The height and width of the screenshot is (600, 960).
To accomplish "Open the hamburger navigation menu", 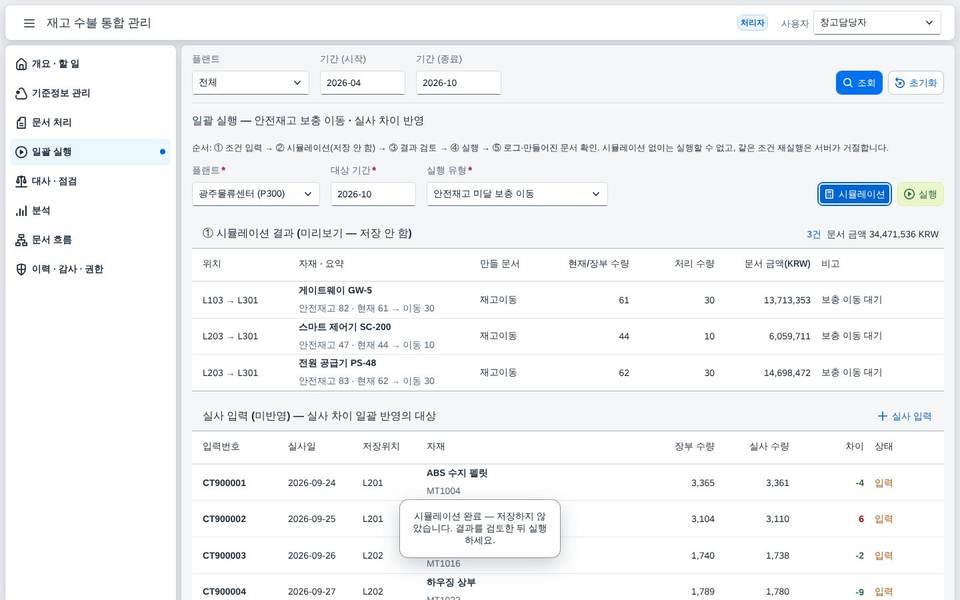I will coord(29,23).
